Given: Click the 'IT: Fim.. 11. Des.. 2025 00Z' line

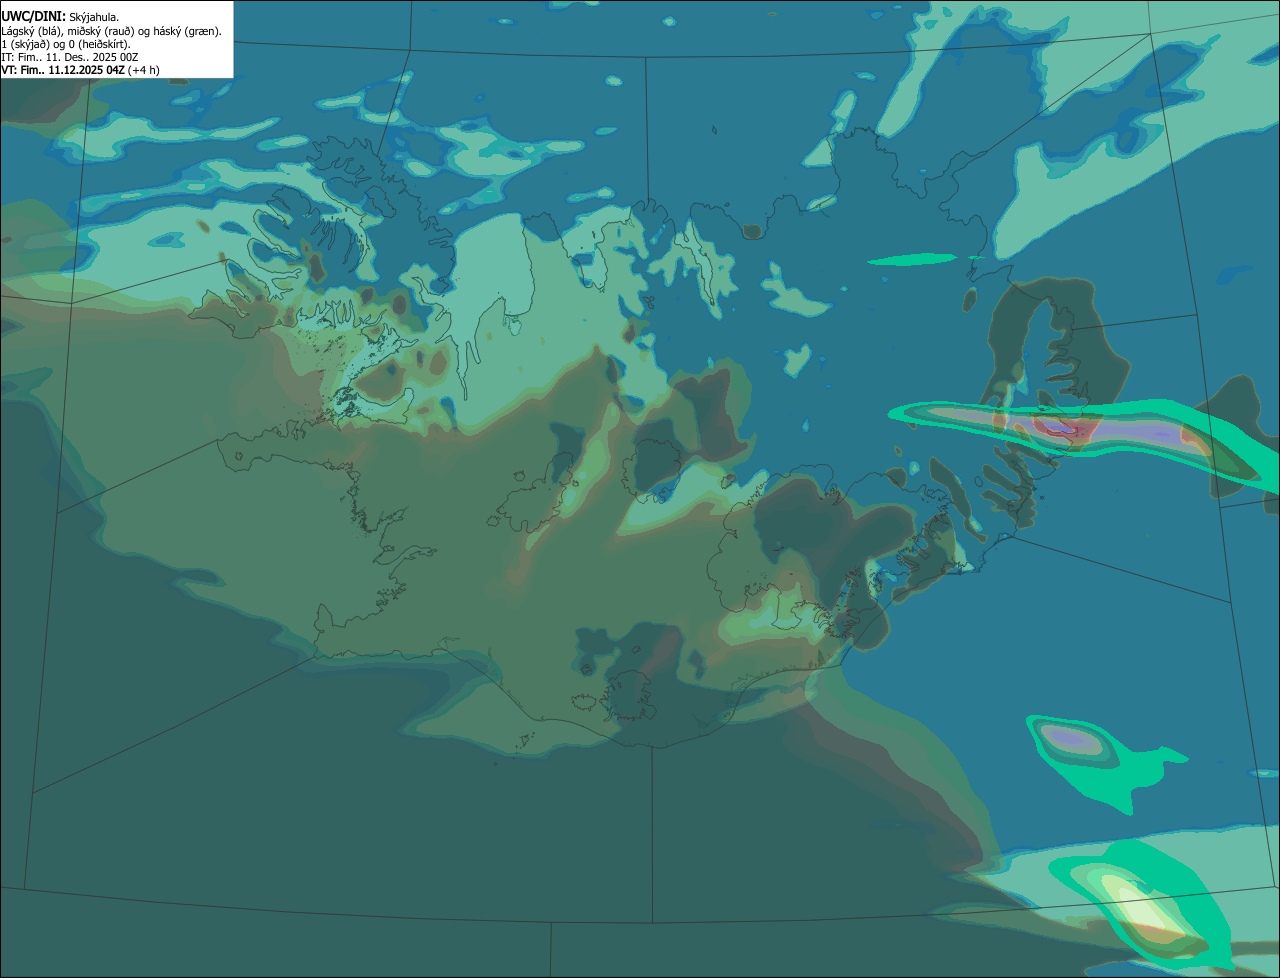Looking at the screenshot, I should (x=70, y=57).
